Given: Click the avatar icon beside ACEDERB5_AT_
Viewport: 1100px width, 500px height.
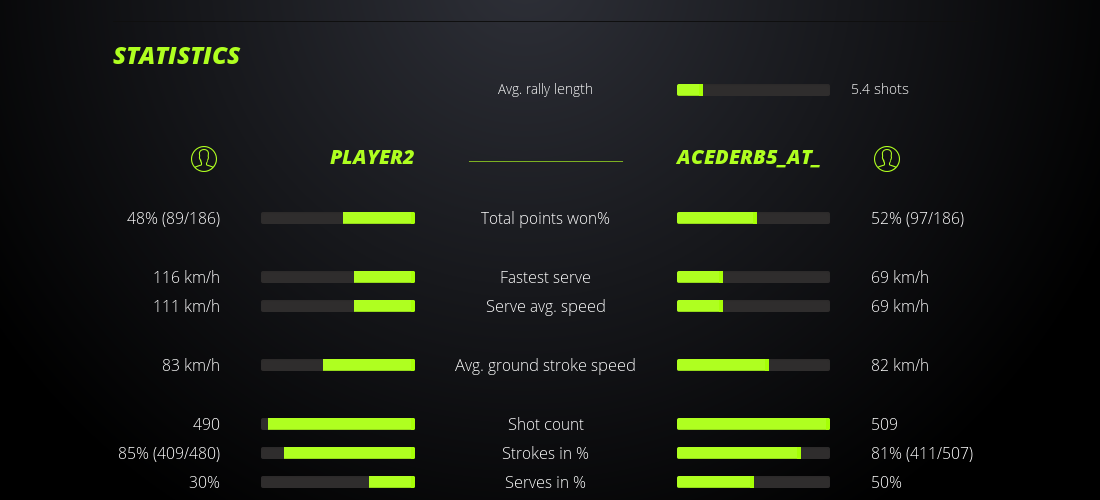Looking at the screenshot, I should click(x=887, y=158).
